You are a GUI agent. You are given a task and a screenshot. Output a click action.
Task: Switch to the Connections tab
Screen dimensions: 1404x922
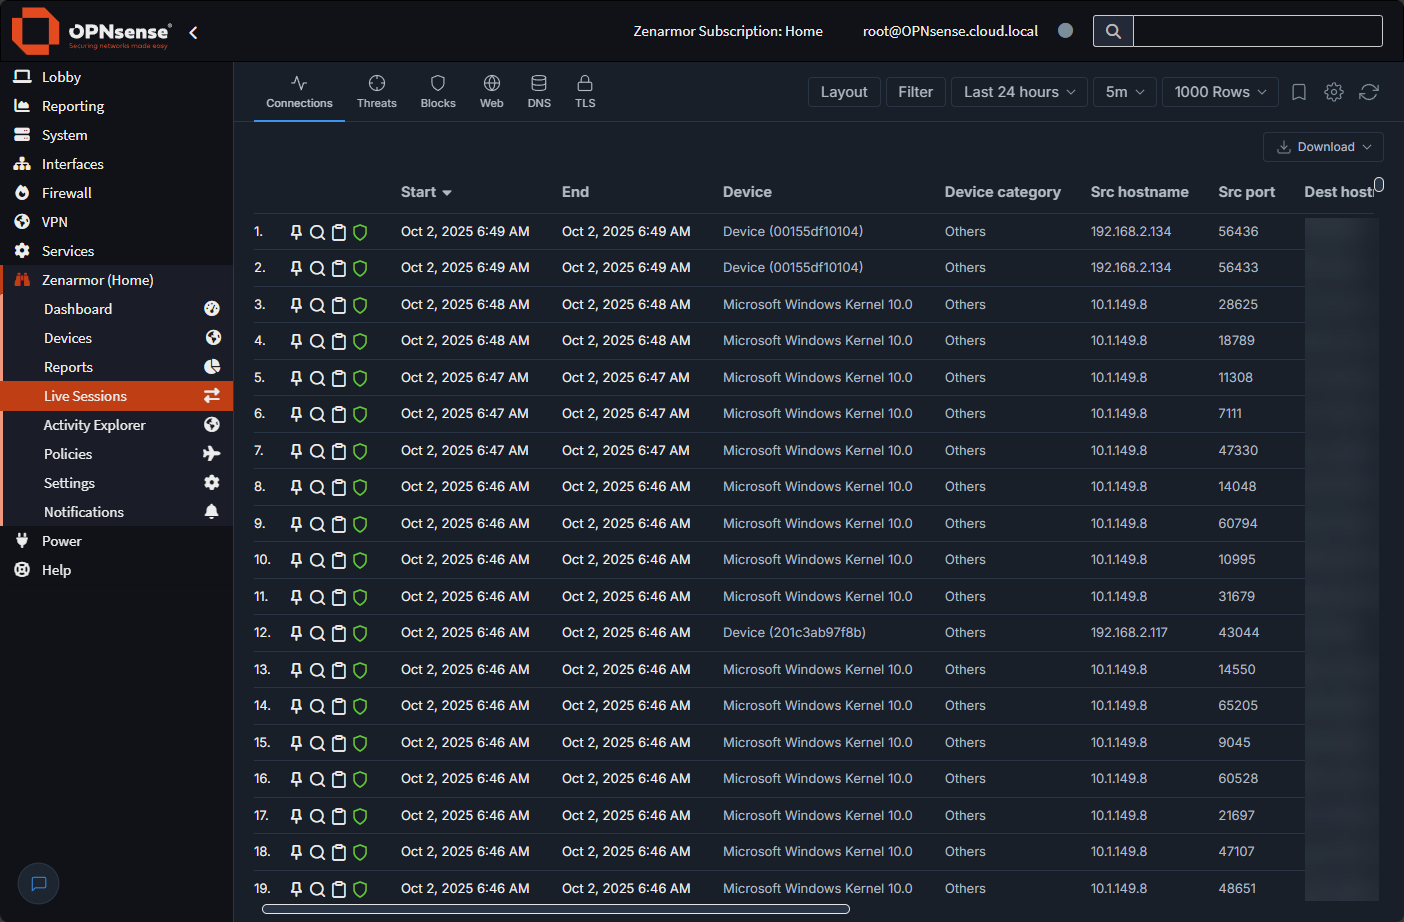[x=299, y=90]
